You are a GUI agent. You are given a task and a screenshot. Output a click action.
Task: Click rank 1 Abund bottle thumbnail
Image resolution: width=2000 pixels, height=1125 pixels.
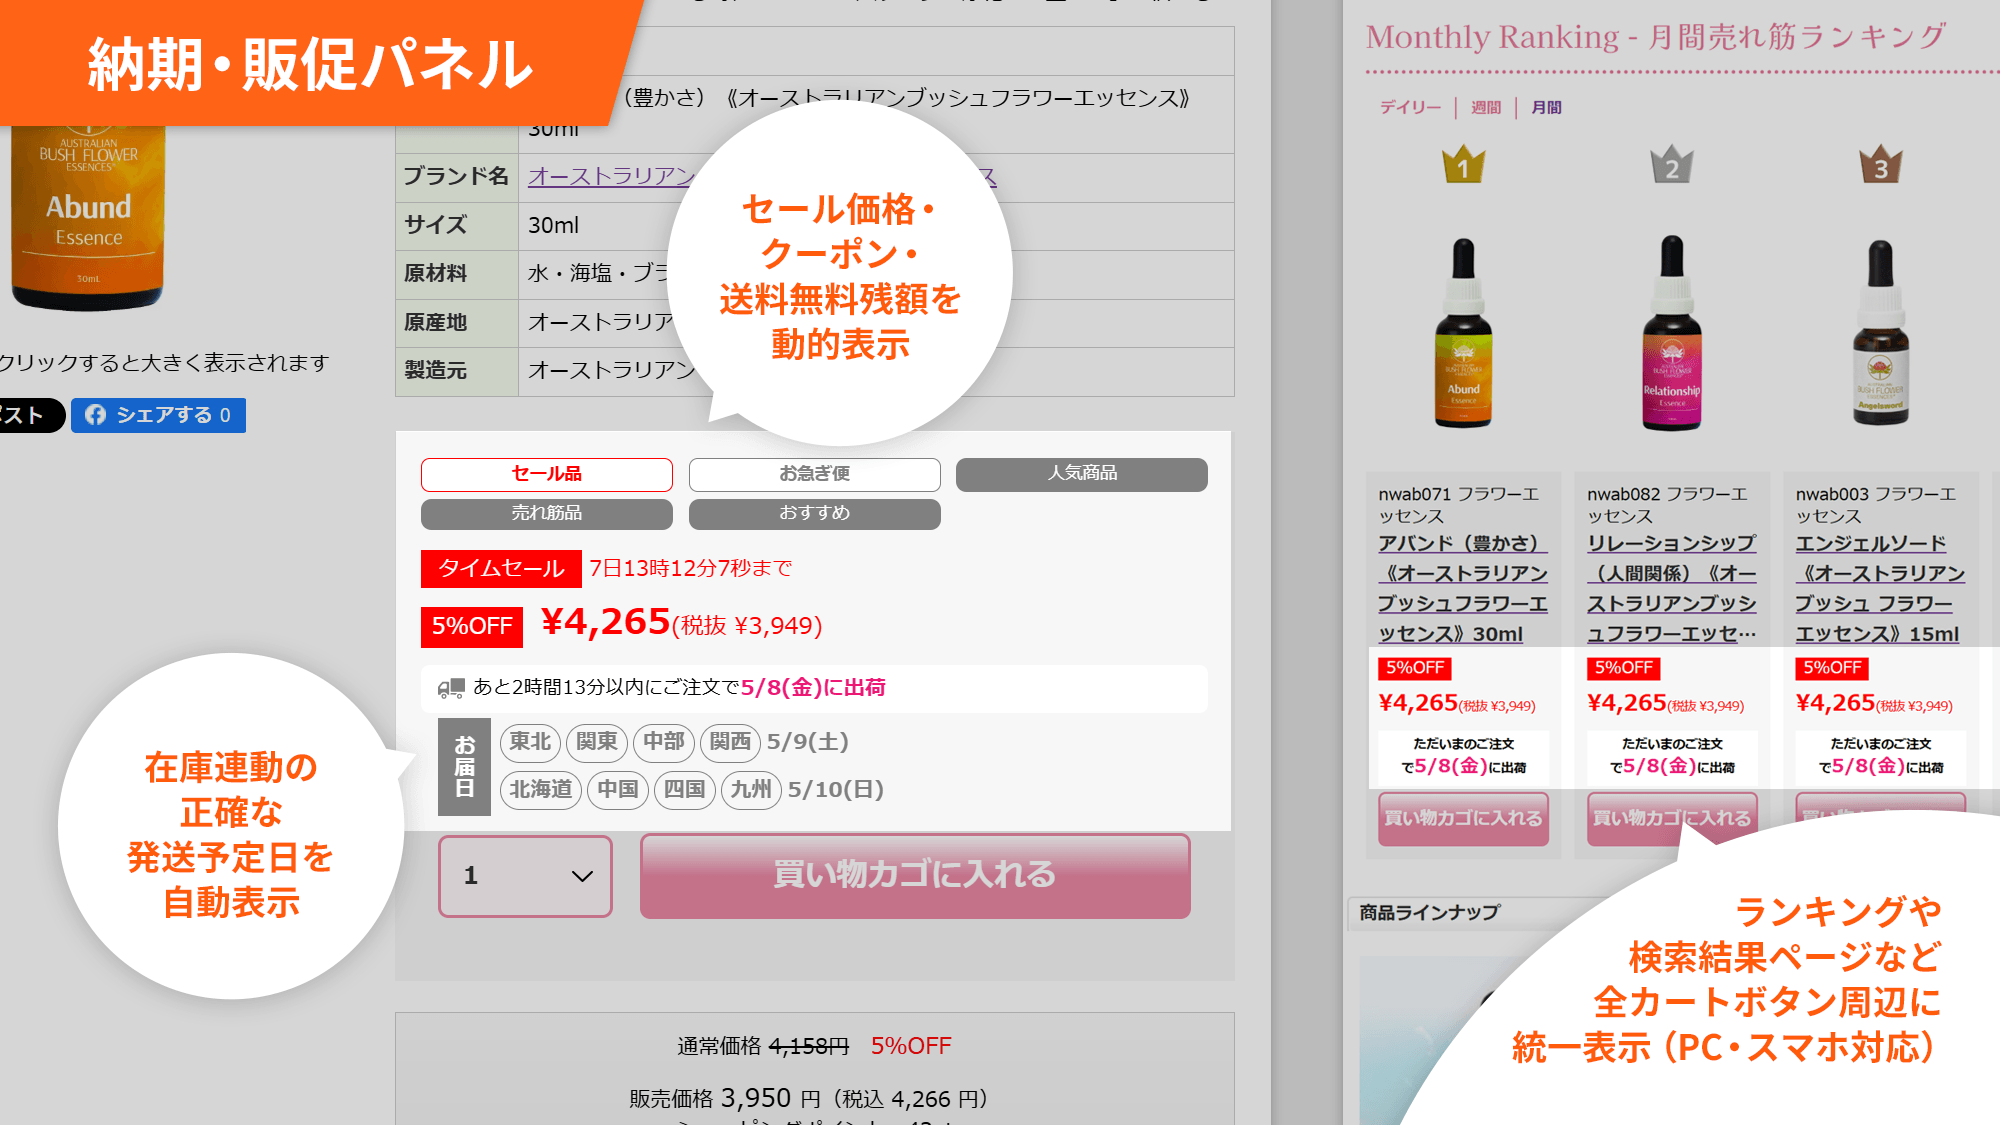[x=1463, y=333]
